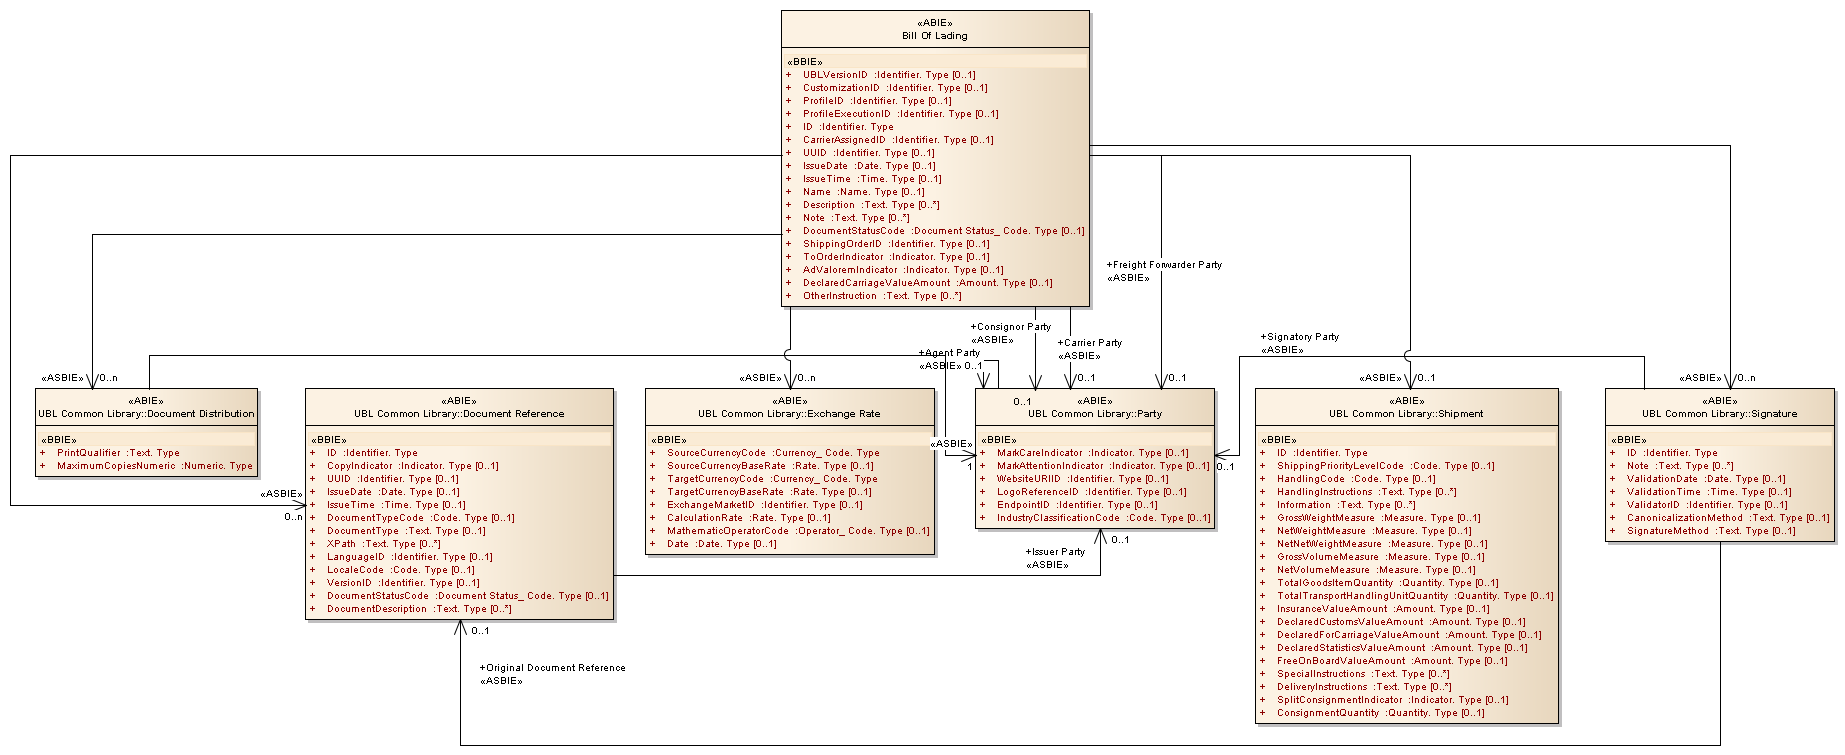
Task: Click the WebsiteURIID attribute in Party
Action: coord(1082,479)
